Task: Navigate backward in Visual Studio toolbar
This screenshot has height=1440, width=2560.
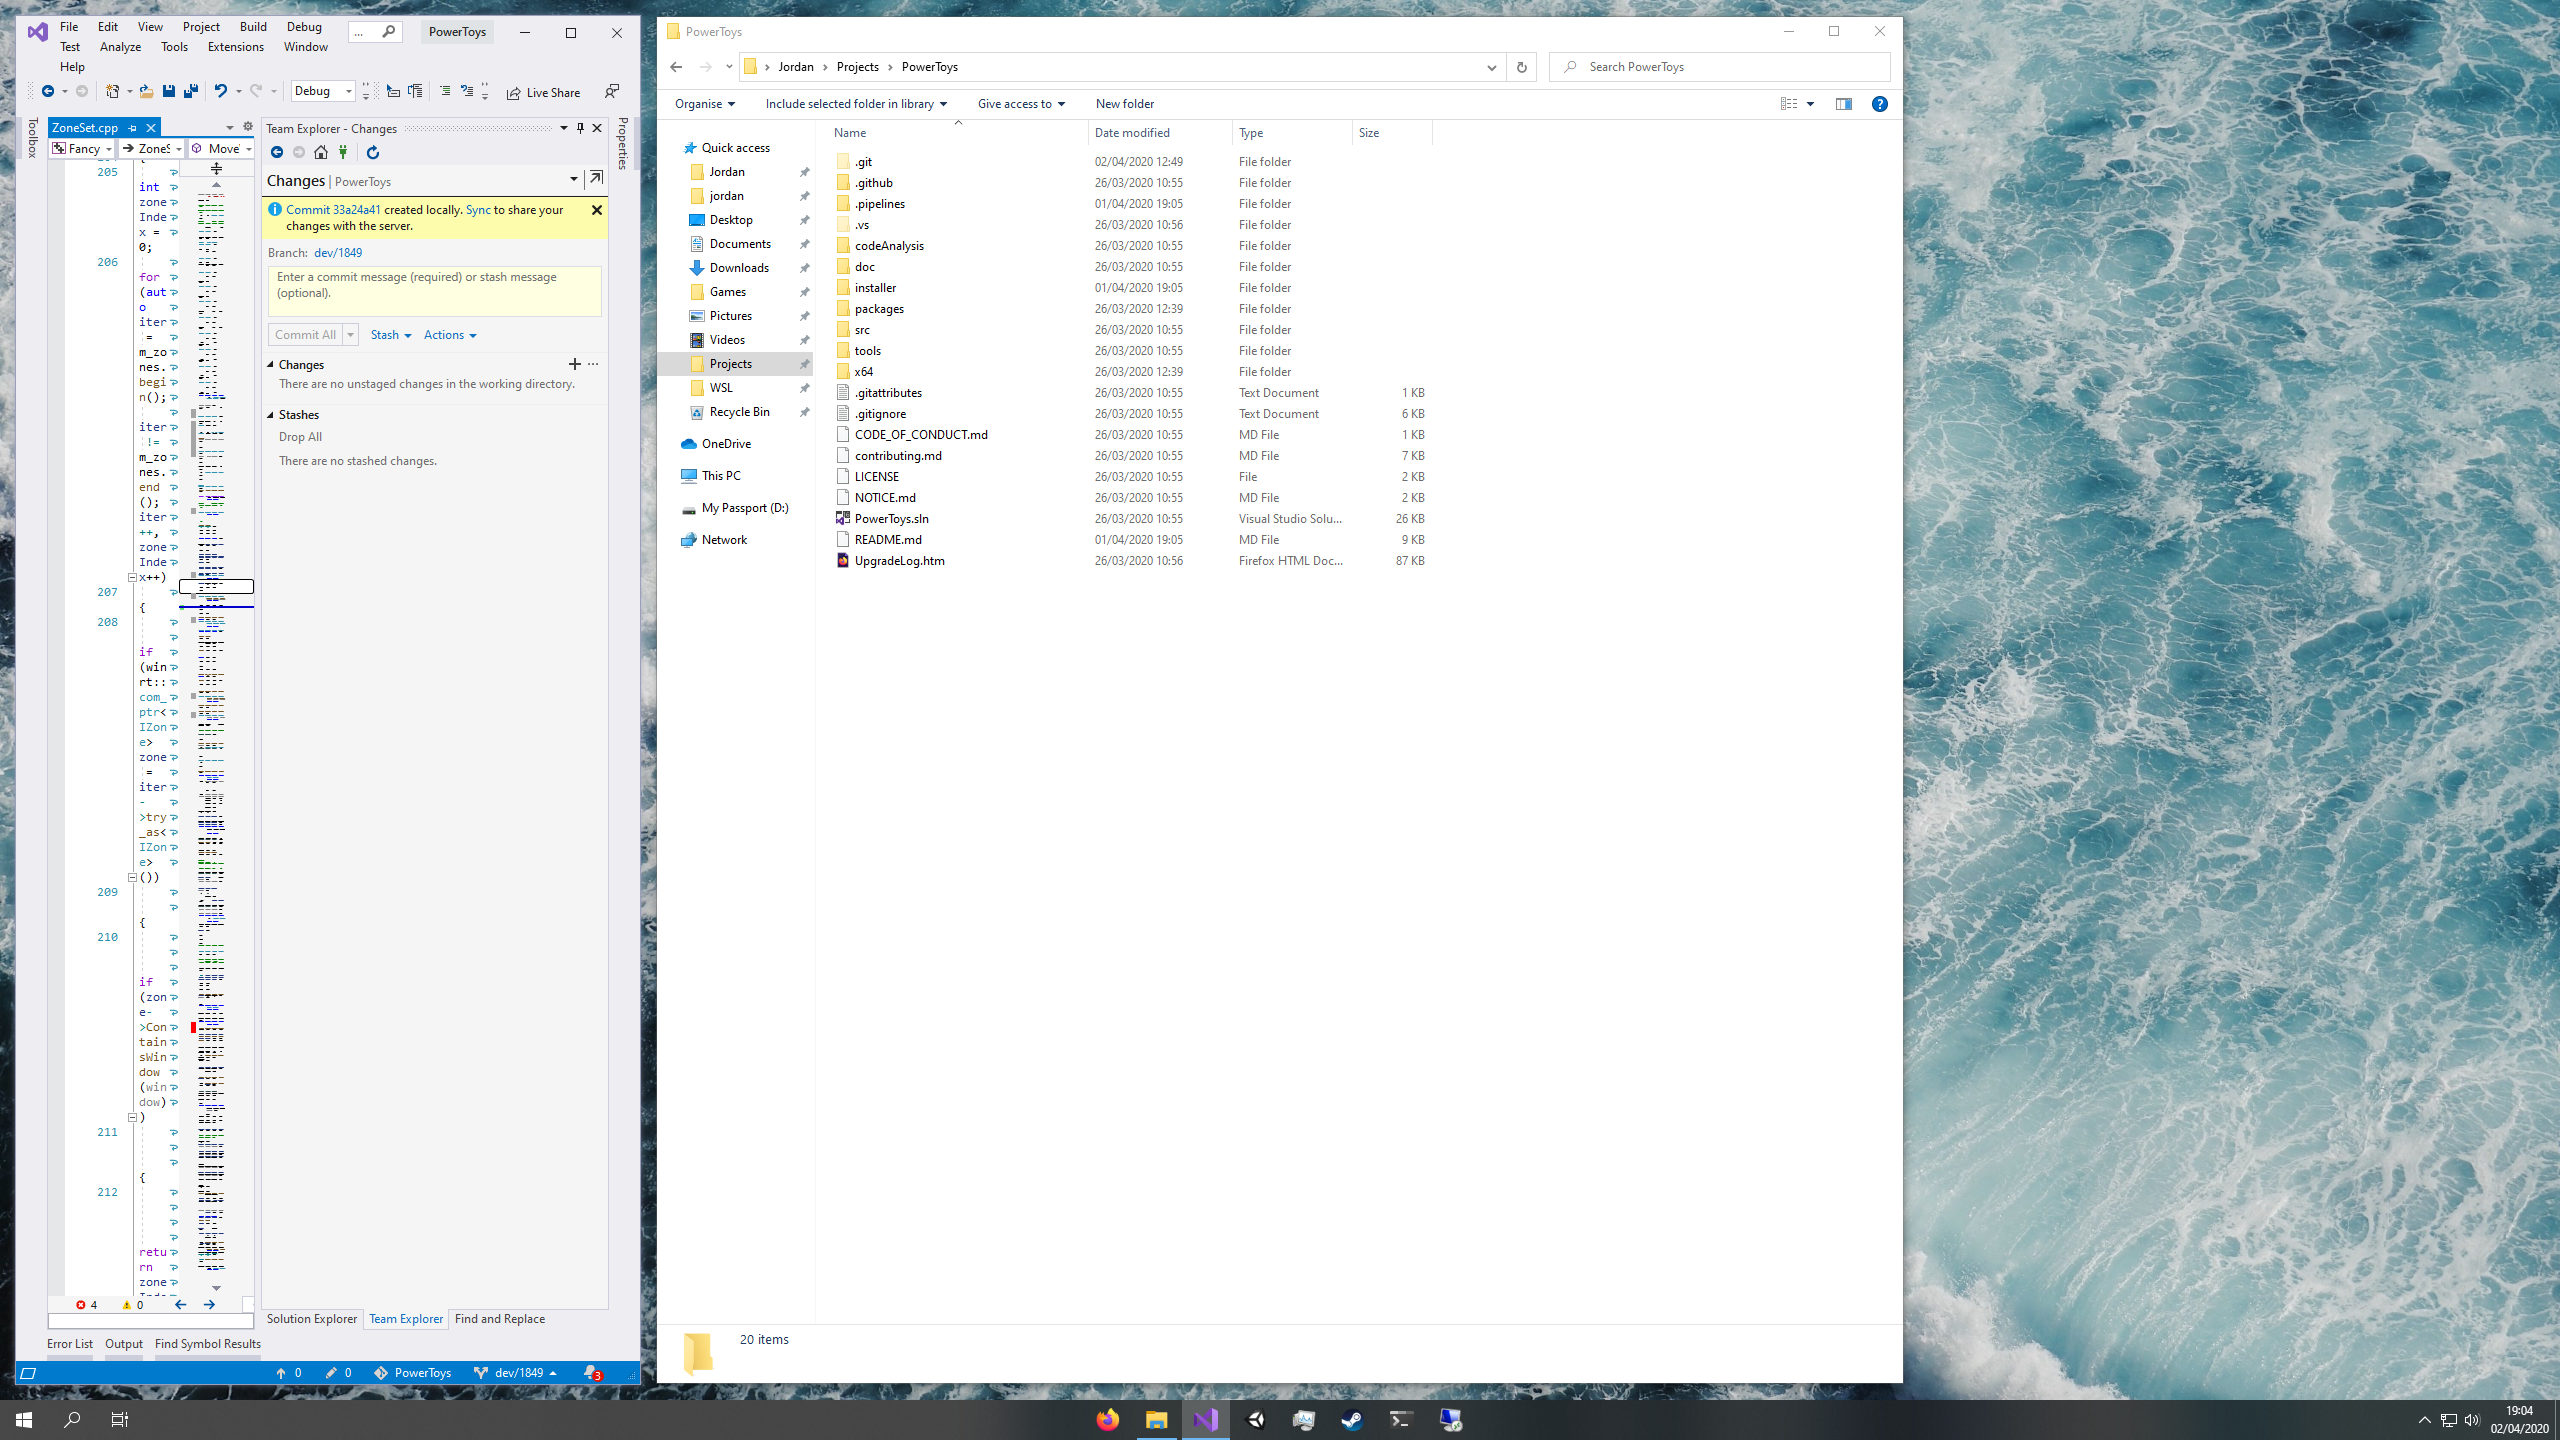Action: pos(47,92)
